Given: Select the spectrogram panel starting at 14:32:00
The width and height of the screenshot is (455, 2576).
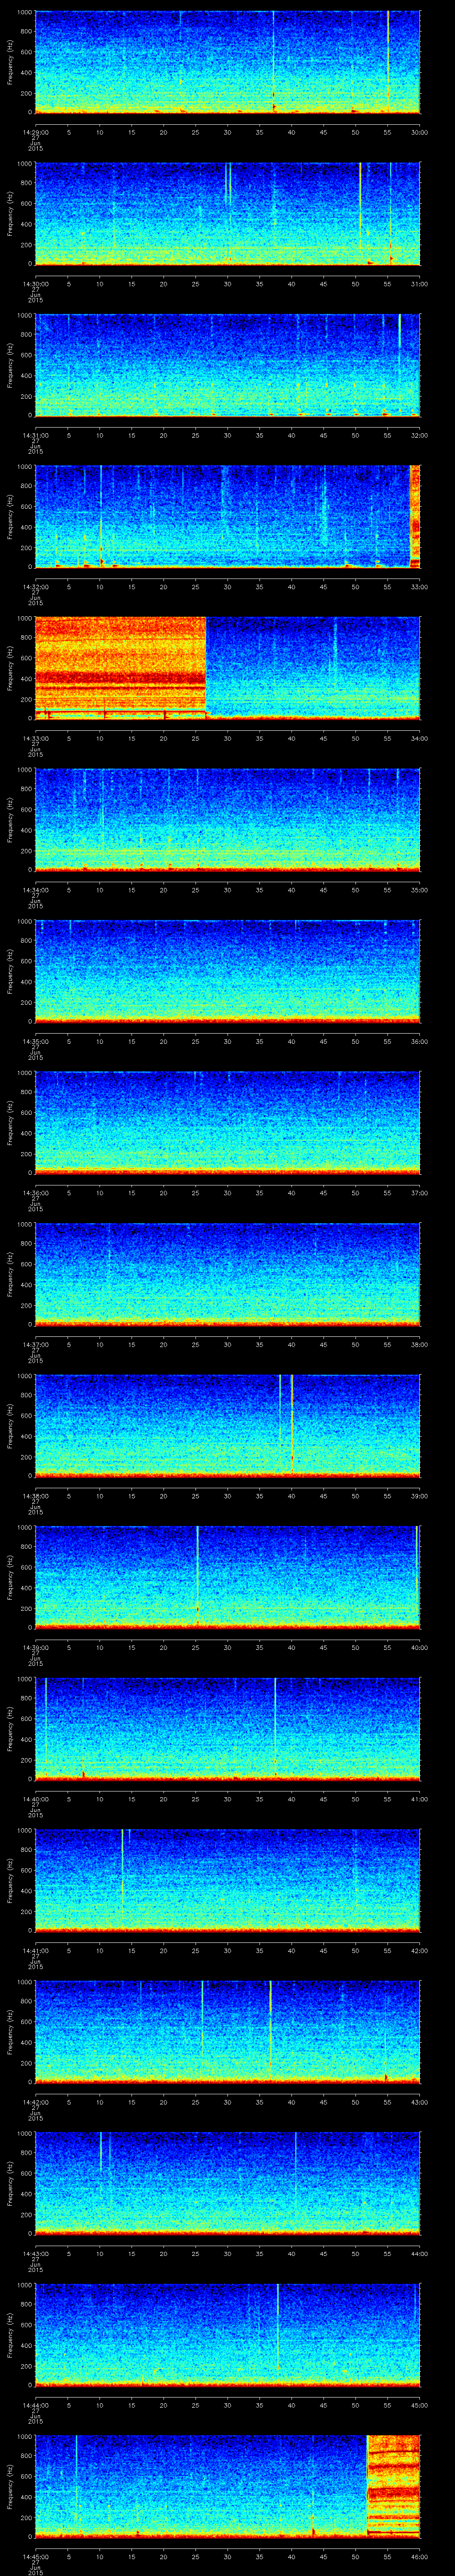Looking at the screenshot, I should tap(227, 517).
